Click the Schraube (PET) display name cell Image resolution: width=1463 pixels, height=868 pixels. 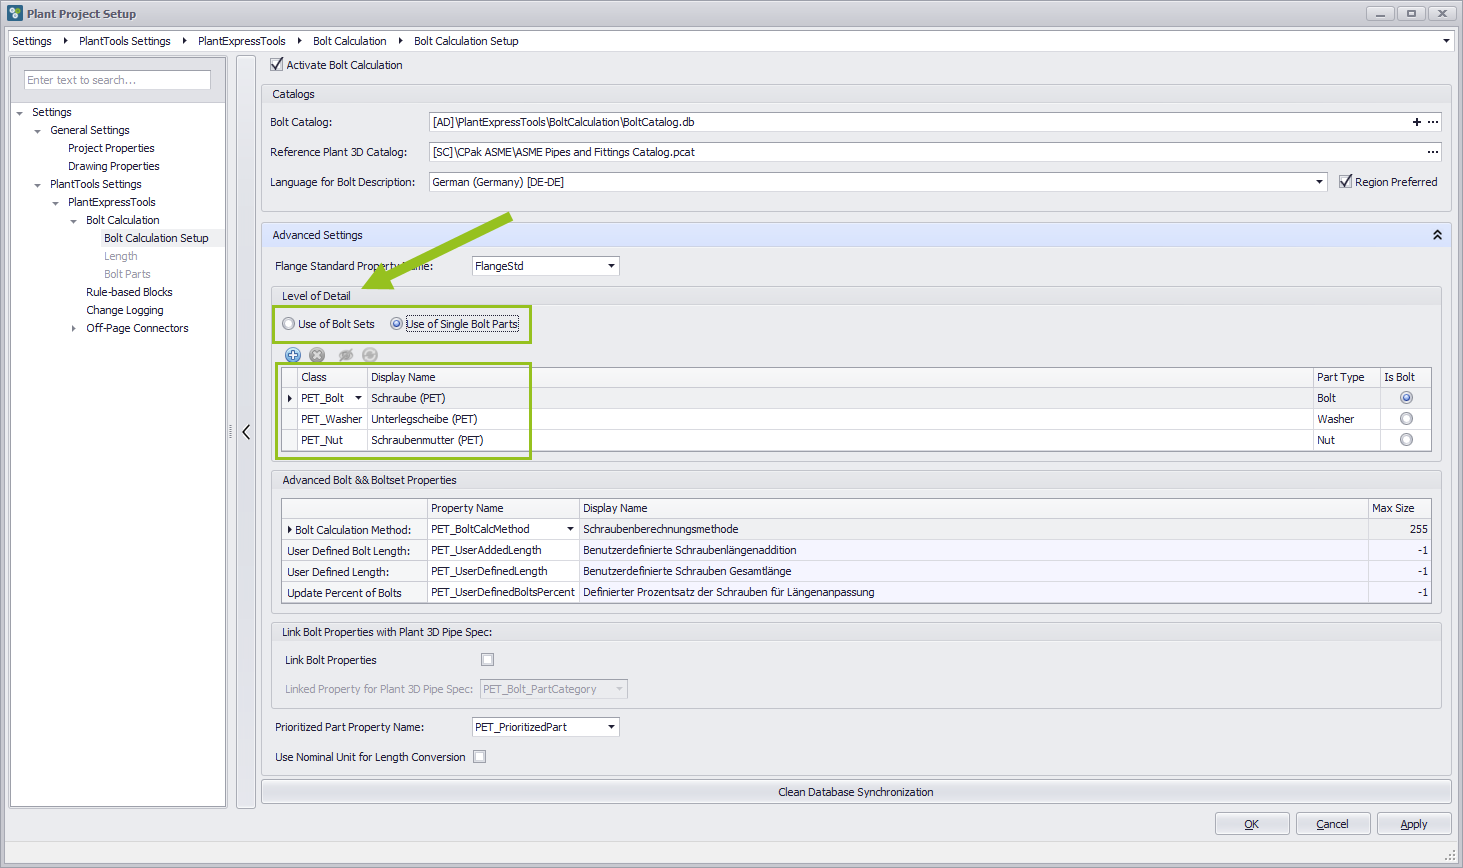[840, 398]
